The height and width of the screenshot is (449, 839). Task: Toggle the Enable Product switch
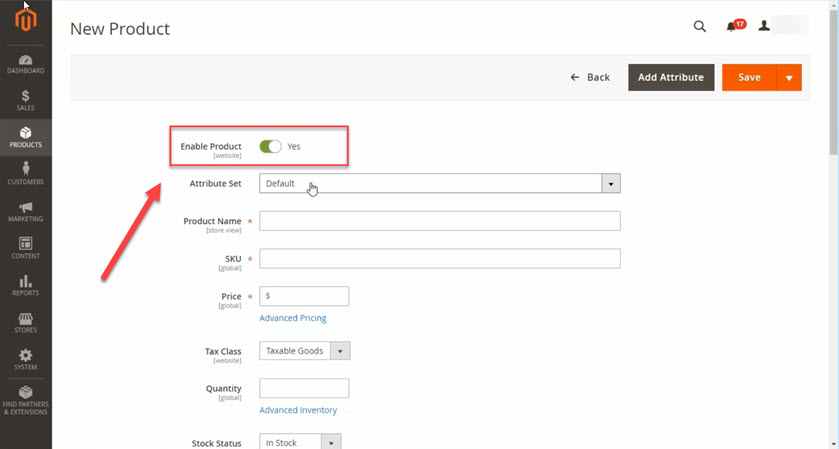tap(270, 147)
